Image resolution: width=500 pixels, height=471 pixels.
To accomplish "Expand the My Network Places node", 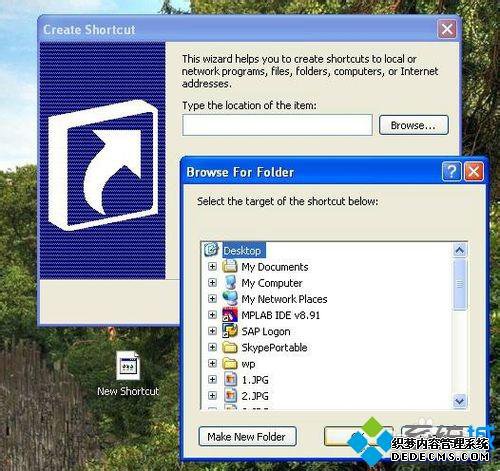I will point(212,299).
